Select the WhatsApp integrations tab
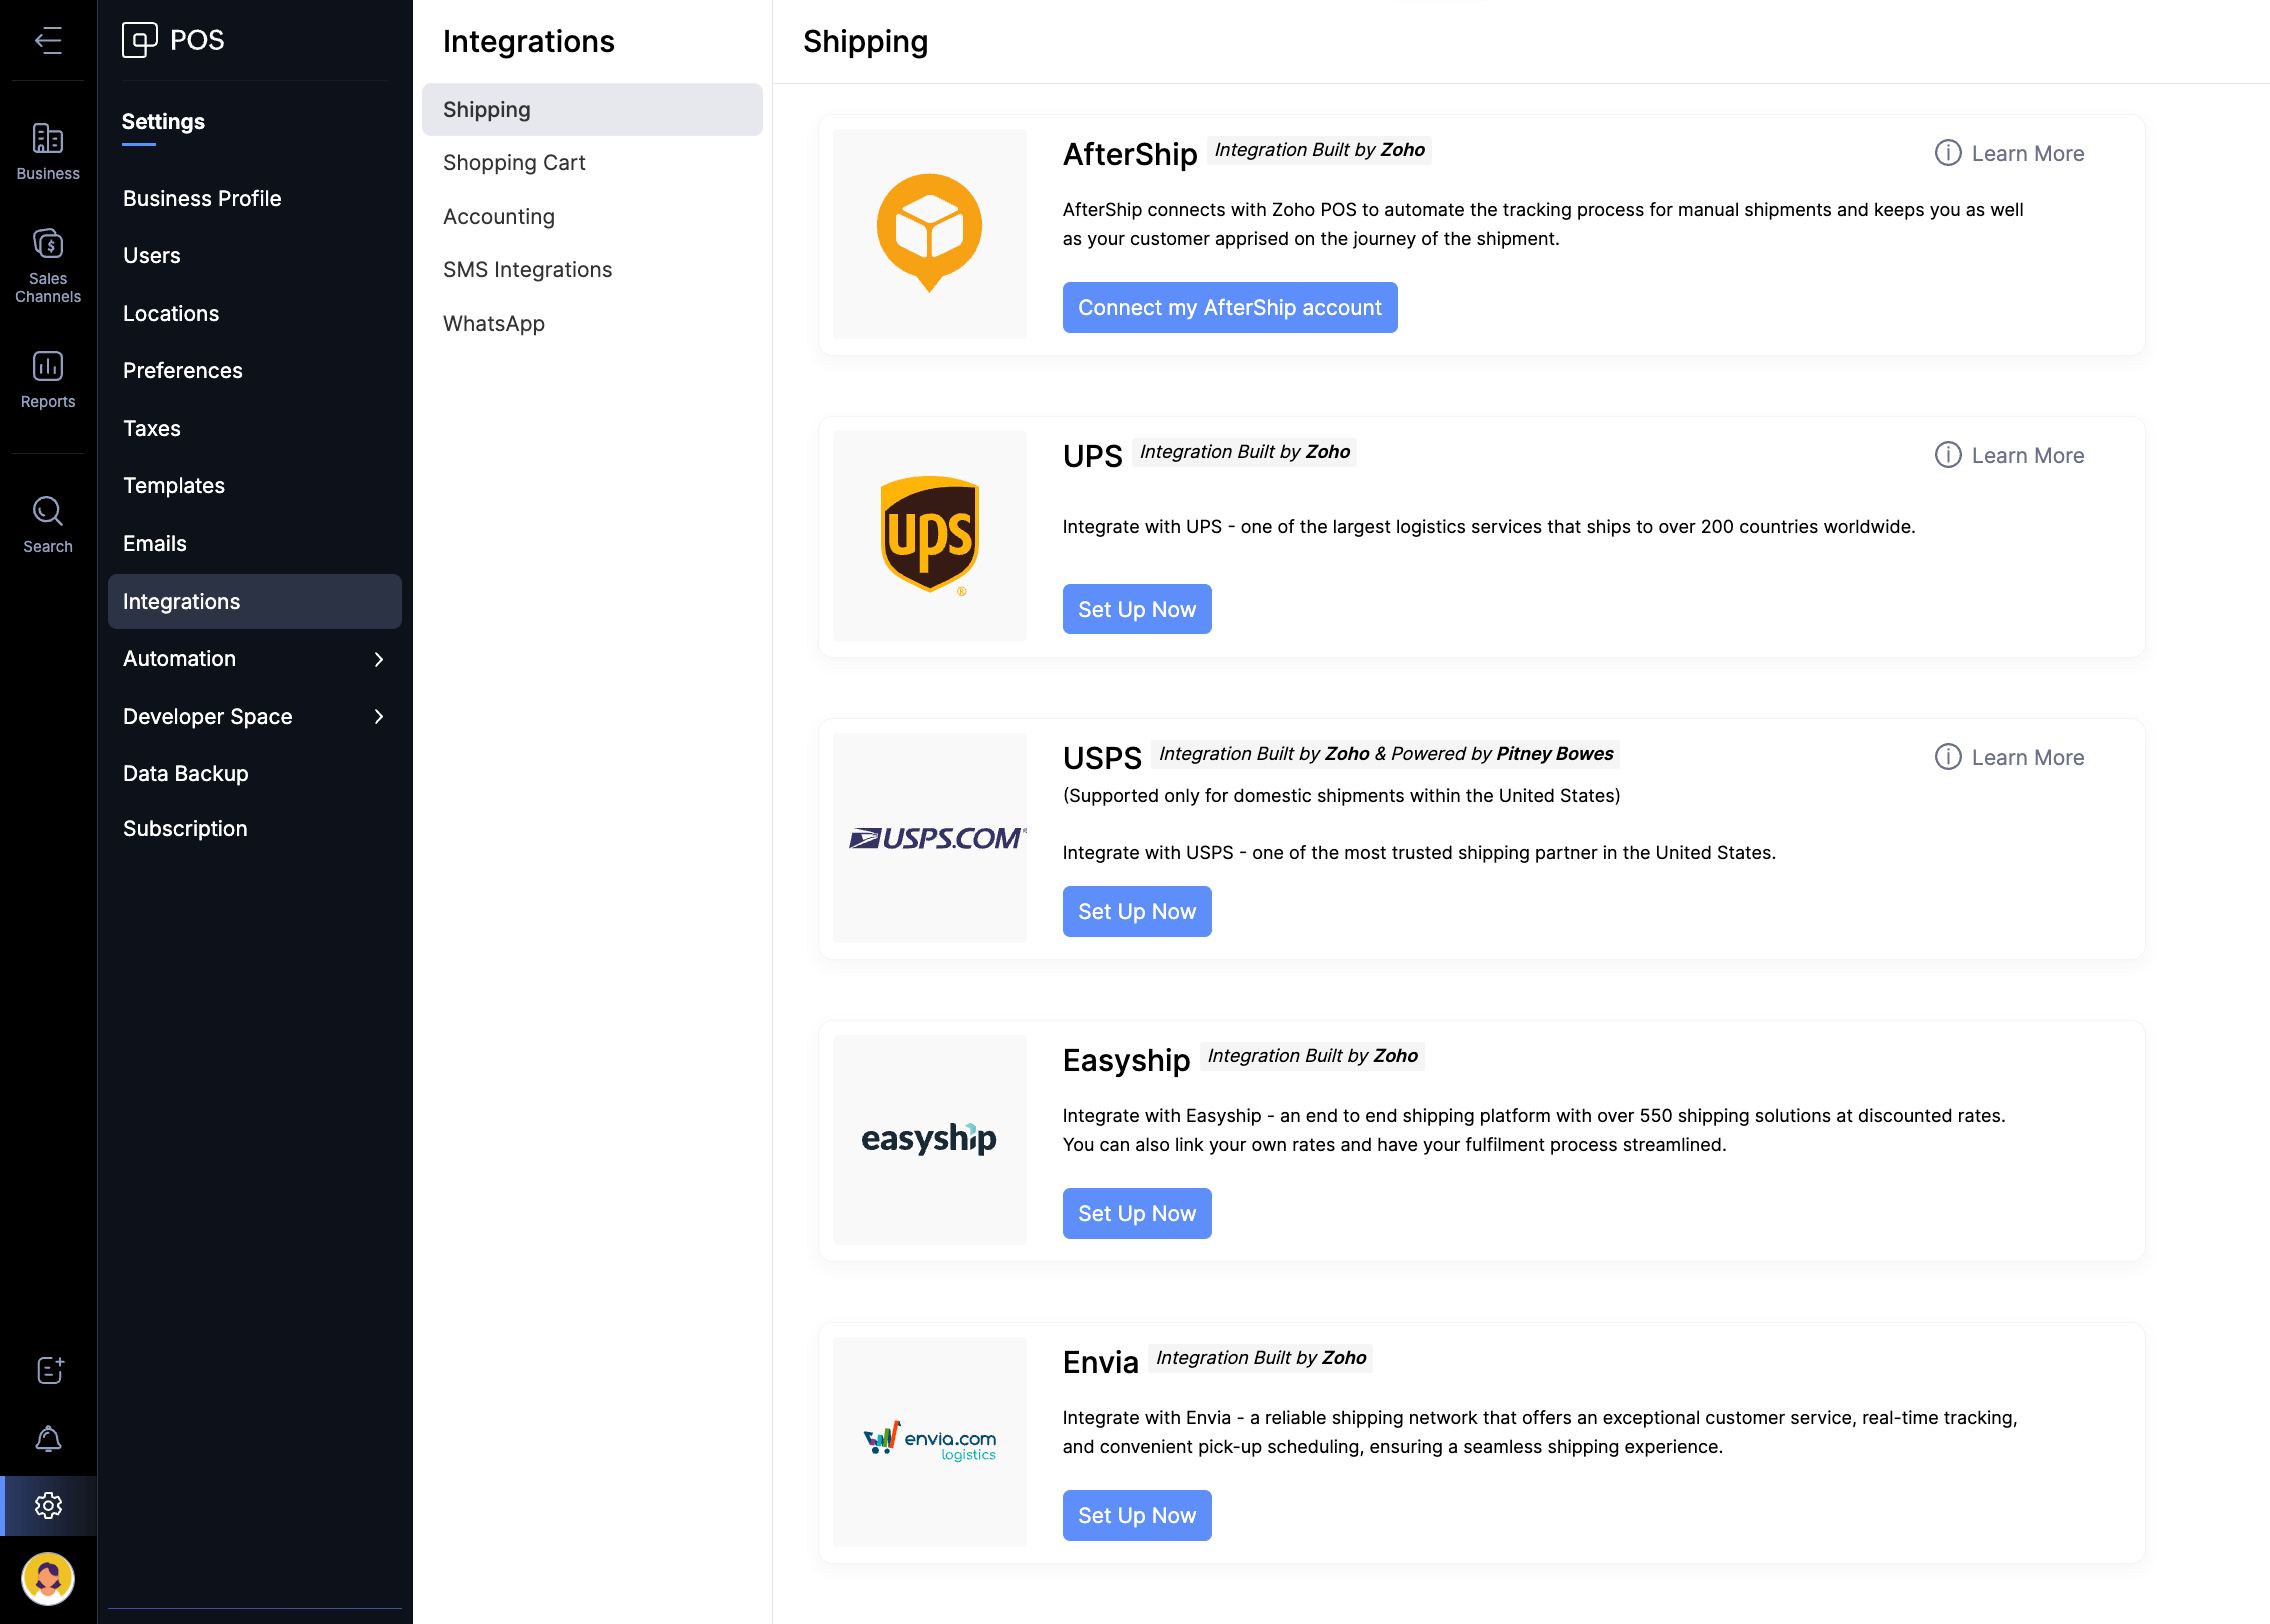2270x1624 pixels. pos(493,324)
